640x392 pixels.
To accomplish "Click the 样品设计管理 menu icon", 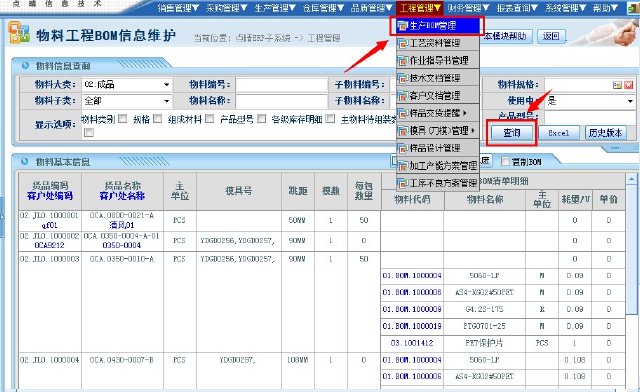I will coord(402,148).
